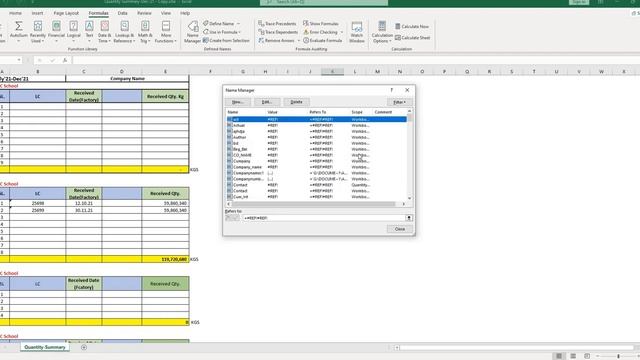Screen dimensions: 640x360
Task: Open the Financial functions icon
Action: [x=56, y=27]
